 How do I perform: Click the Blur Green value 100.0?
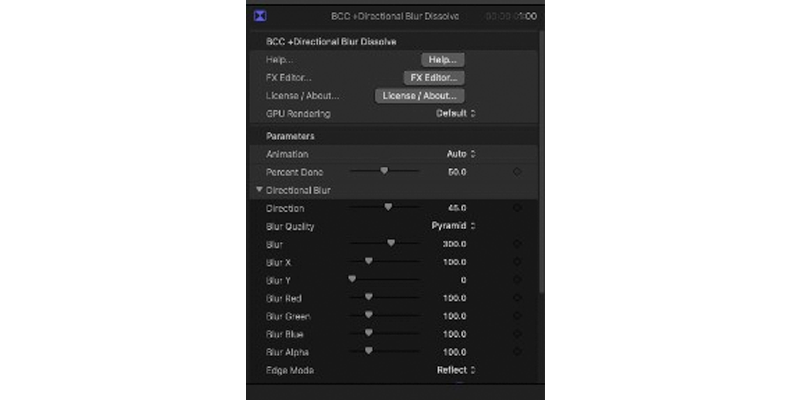455,316
